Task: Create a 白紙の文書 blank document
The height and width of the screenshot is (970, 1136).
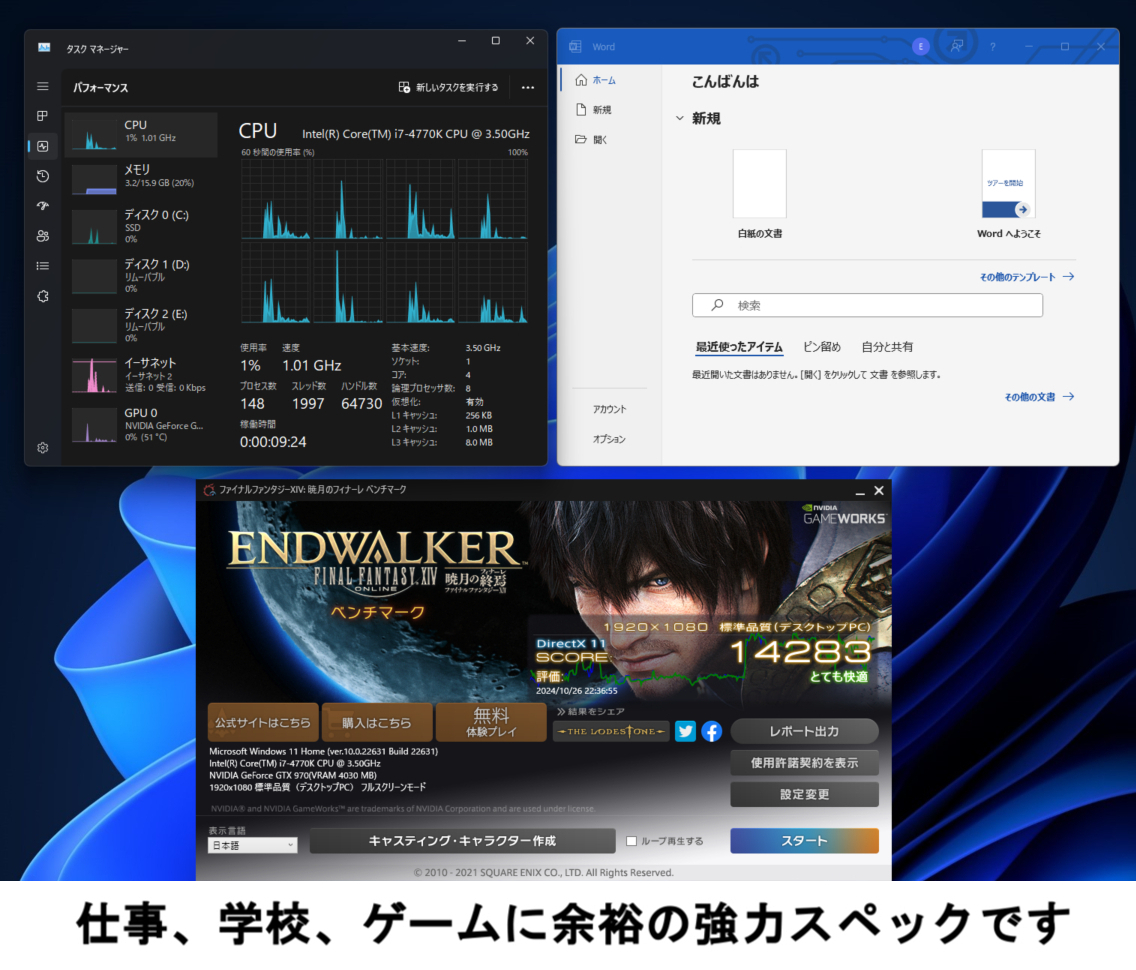Action: (759, 193)
